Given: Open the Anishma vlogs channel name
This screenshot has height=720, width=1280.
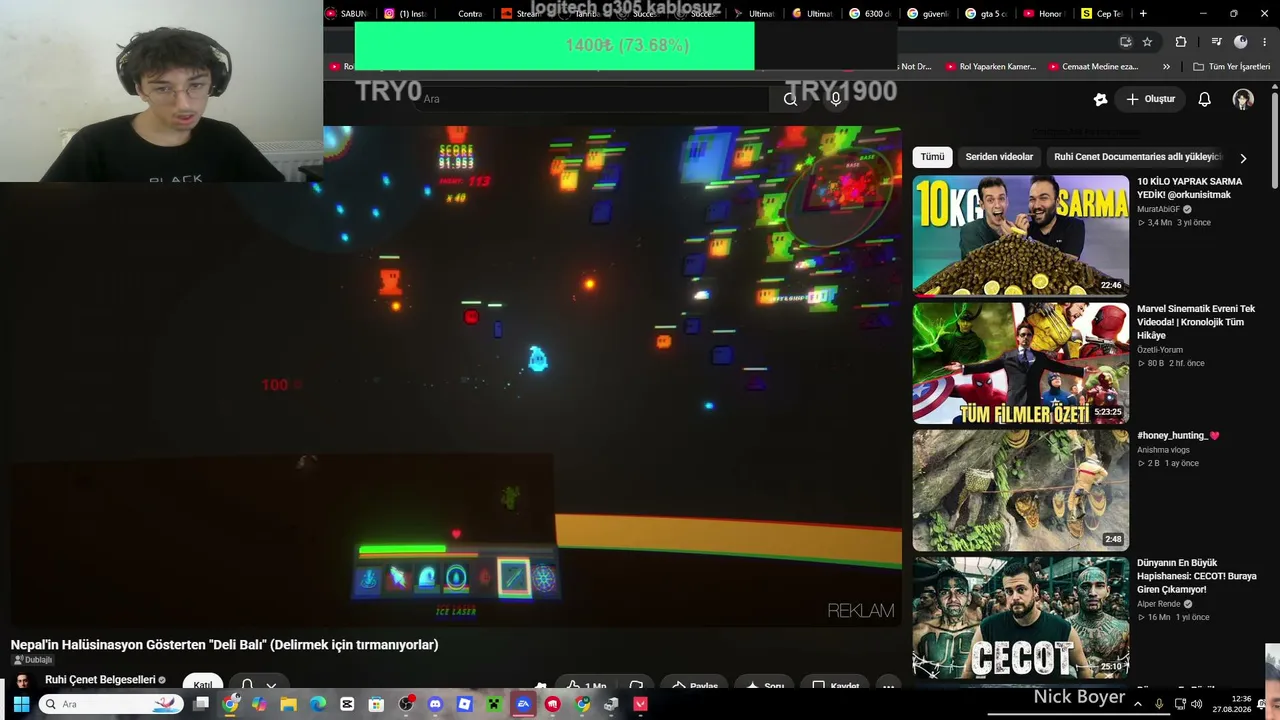Looking at the screenshot, I should (1164, 450).
